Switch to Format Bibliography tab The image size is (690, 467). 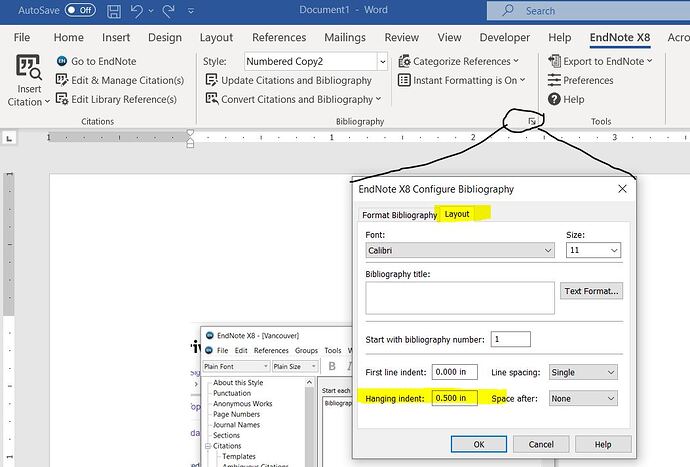coord(399,215)
